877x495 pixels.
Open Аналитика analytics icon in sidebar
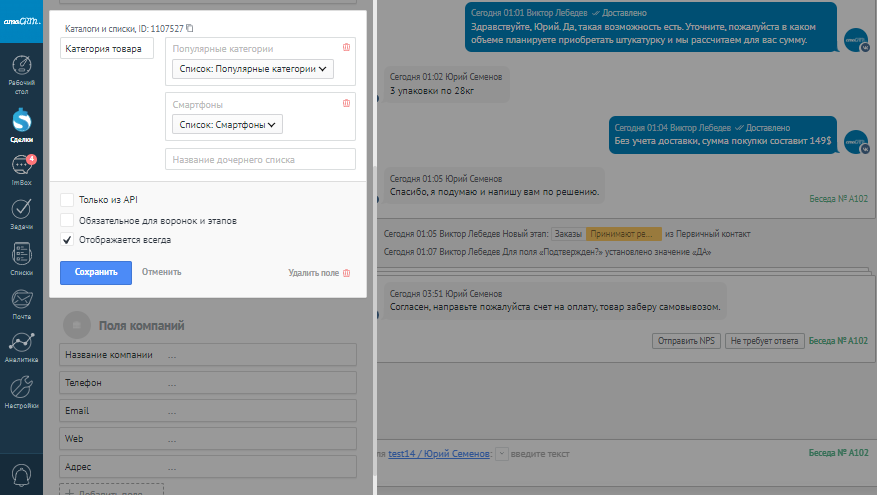(21, 343)
